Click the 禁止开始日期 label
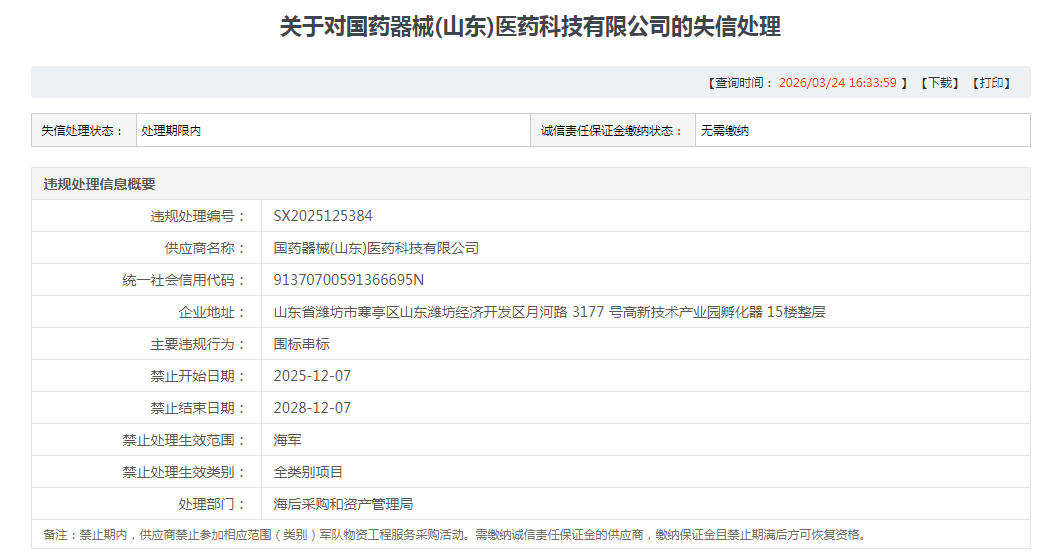The height and width of the screenshot is (557, 1040). click(x=198, y=376)
